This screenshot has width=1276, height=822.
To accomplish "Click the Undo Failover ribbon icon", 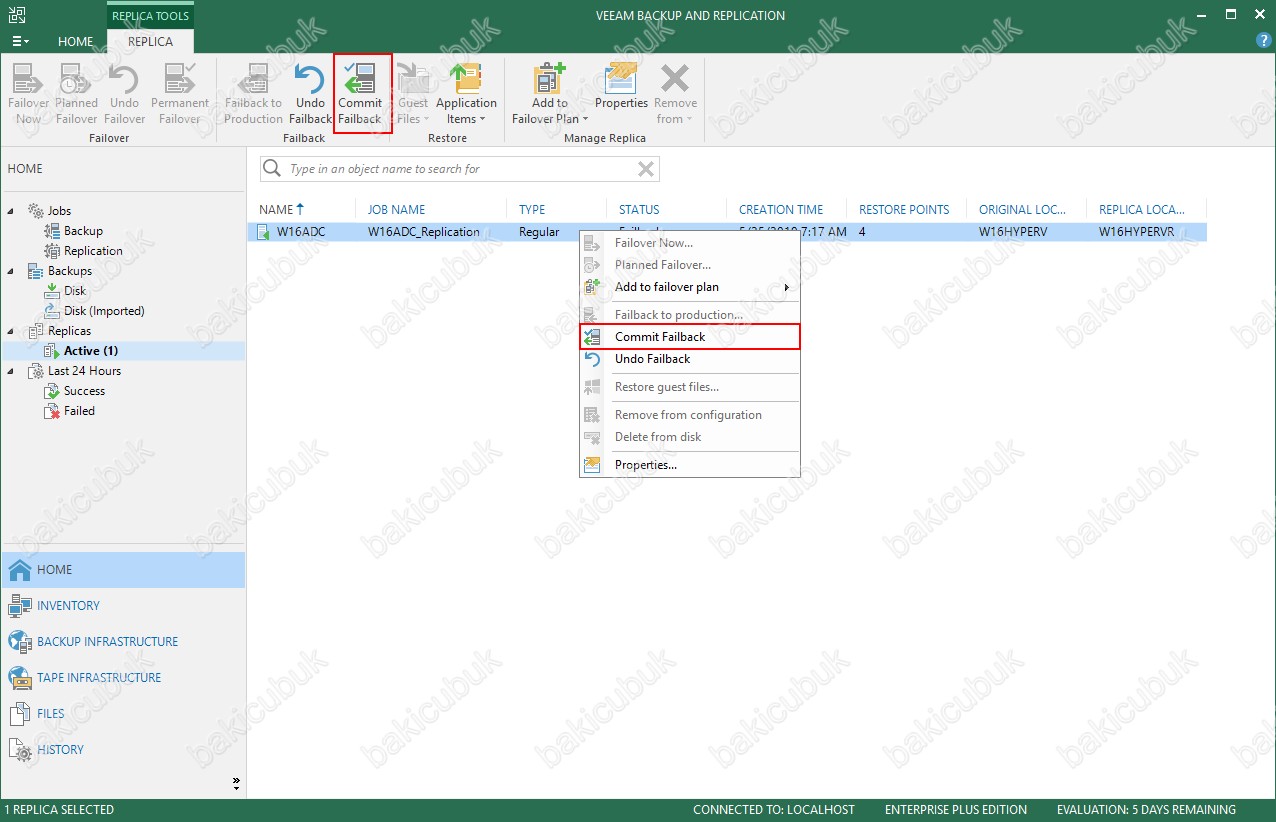I will pyautogui.click(x=124, y=94).
